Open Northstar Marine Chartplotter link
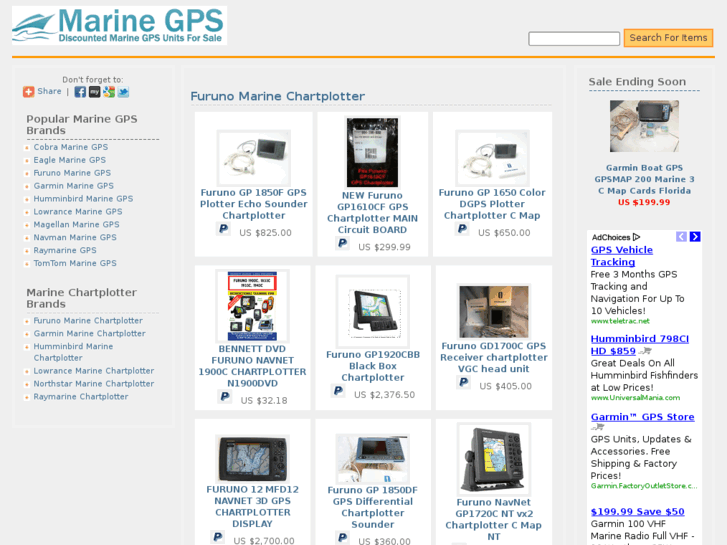The width and height of the screenshot is (727, 545). (x=94, y=384)
